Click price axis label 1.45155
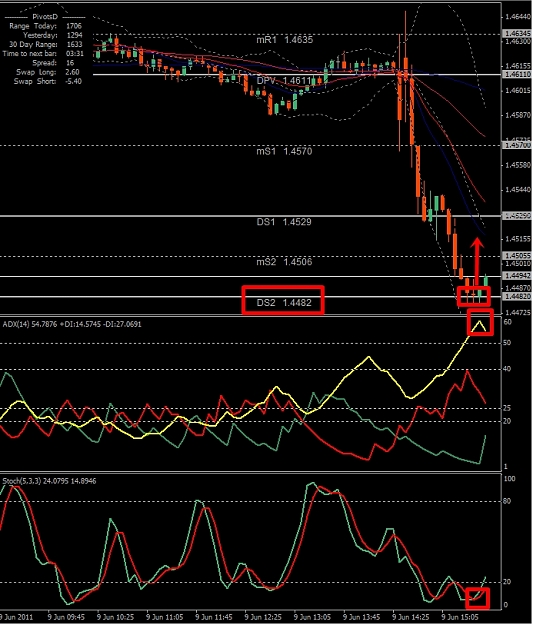Screen dimensions: 533x625 click(x=518, y=239)
